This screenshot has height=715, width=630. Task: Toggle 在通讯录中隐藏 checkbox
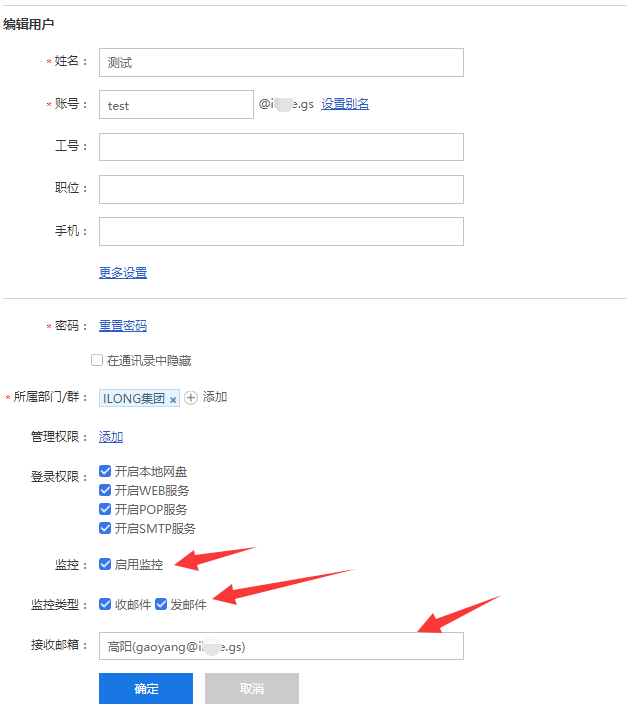tap(97, 360)
